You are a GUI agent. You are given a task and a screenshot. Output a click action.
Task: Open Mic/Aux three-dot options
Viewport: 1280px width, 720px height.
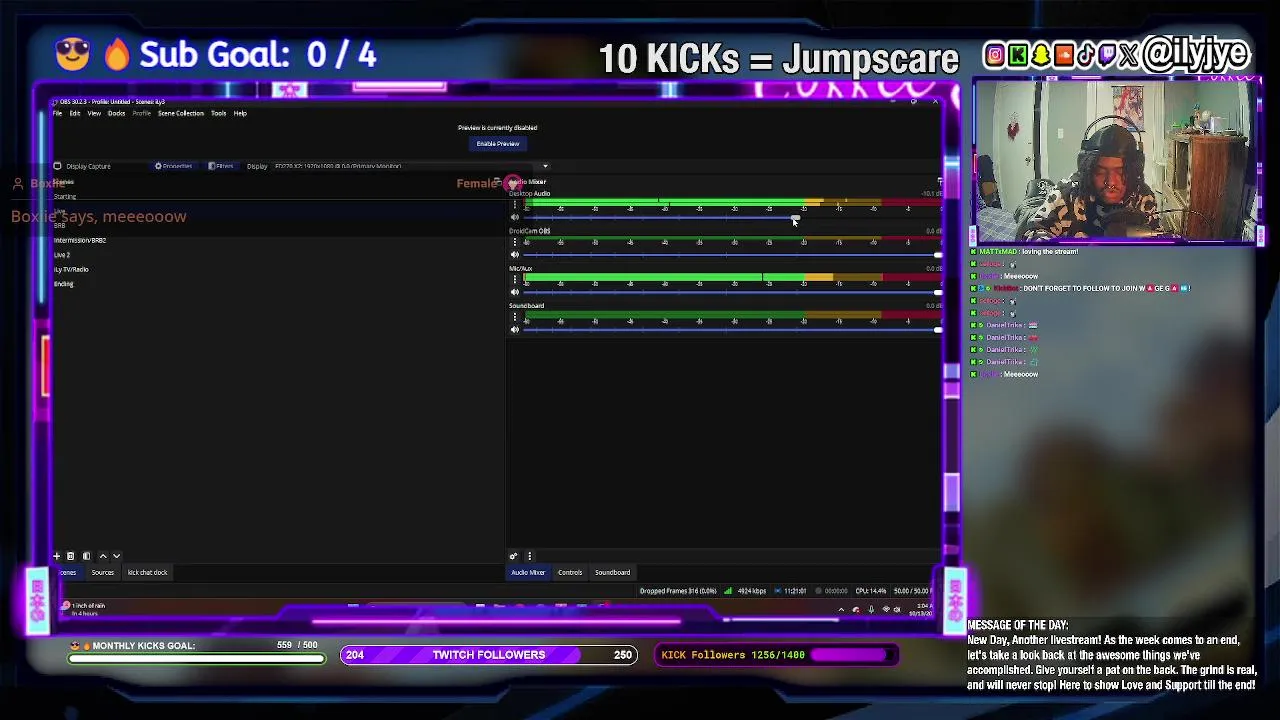(x=515, y=280)
